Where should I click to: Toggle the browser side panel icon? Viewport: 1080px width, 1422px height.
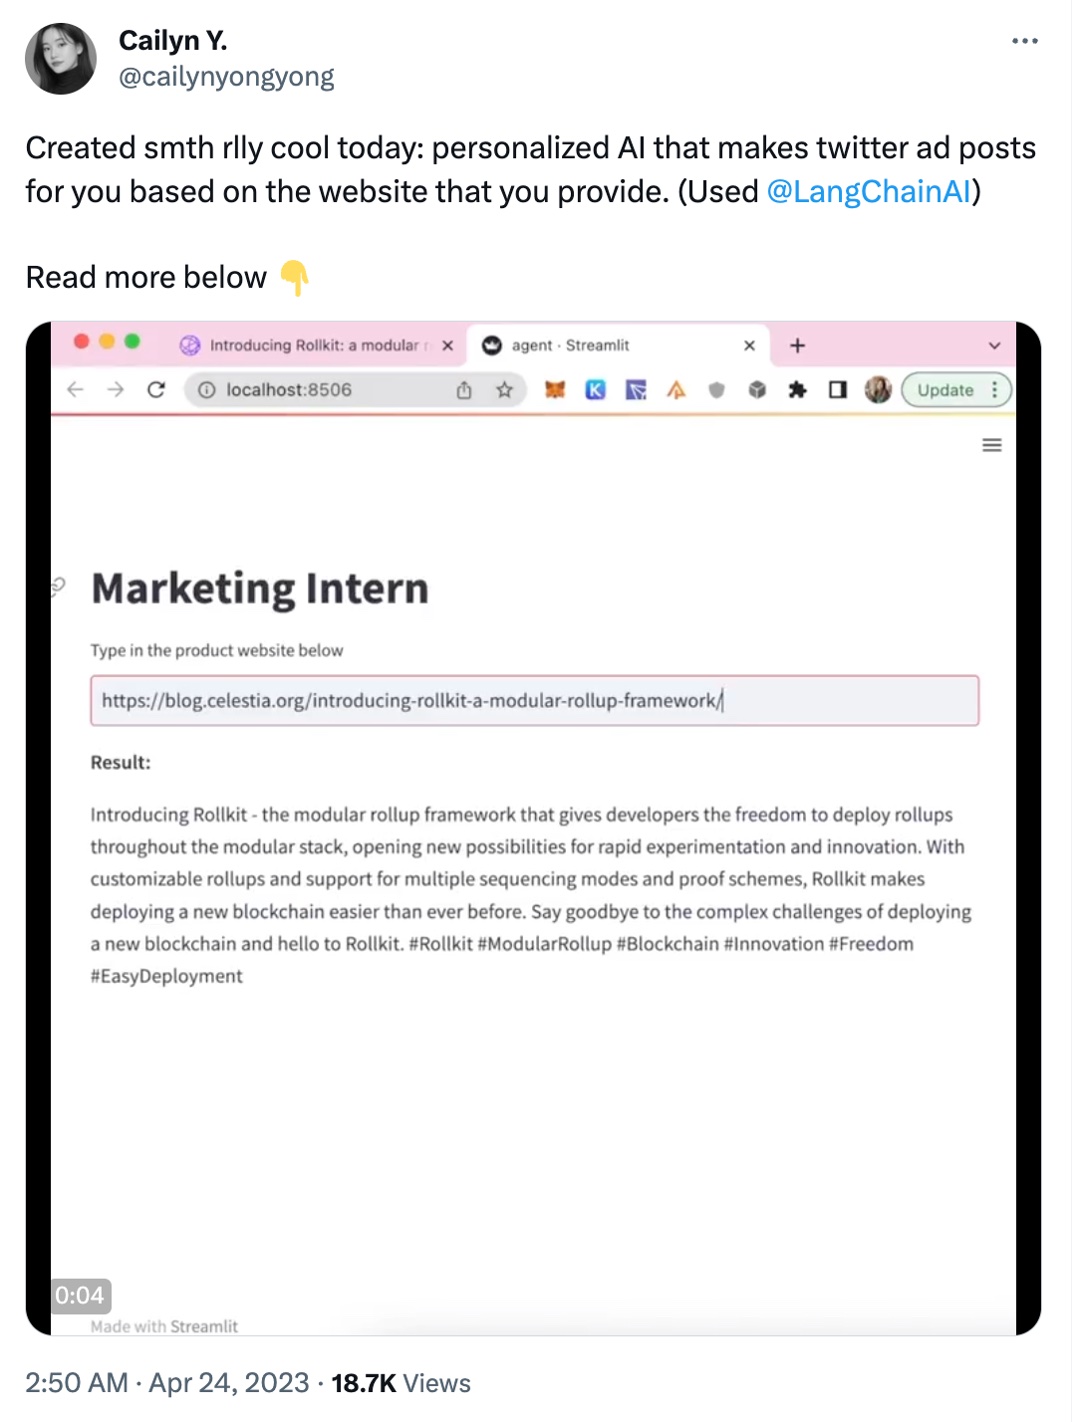(838, 390)
